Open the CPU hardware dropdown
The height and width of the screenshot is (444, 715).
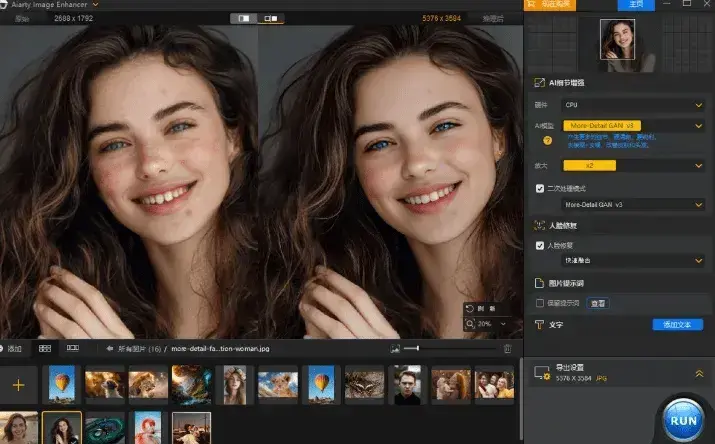click(634, 104)
